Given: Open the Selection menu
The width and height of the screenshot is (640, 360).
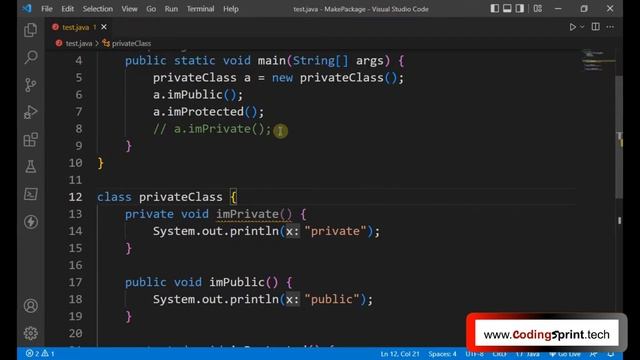Looking at the screenshot, I should [x=98, y=9].
